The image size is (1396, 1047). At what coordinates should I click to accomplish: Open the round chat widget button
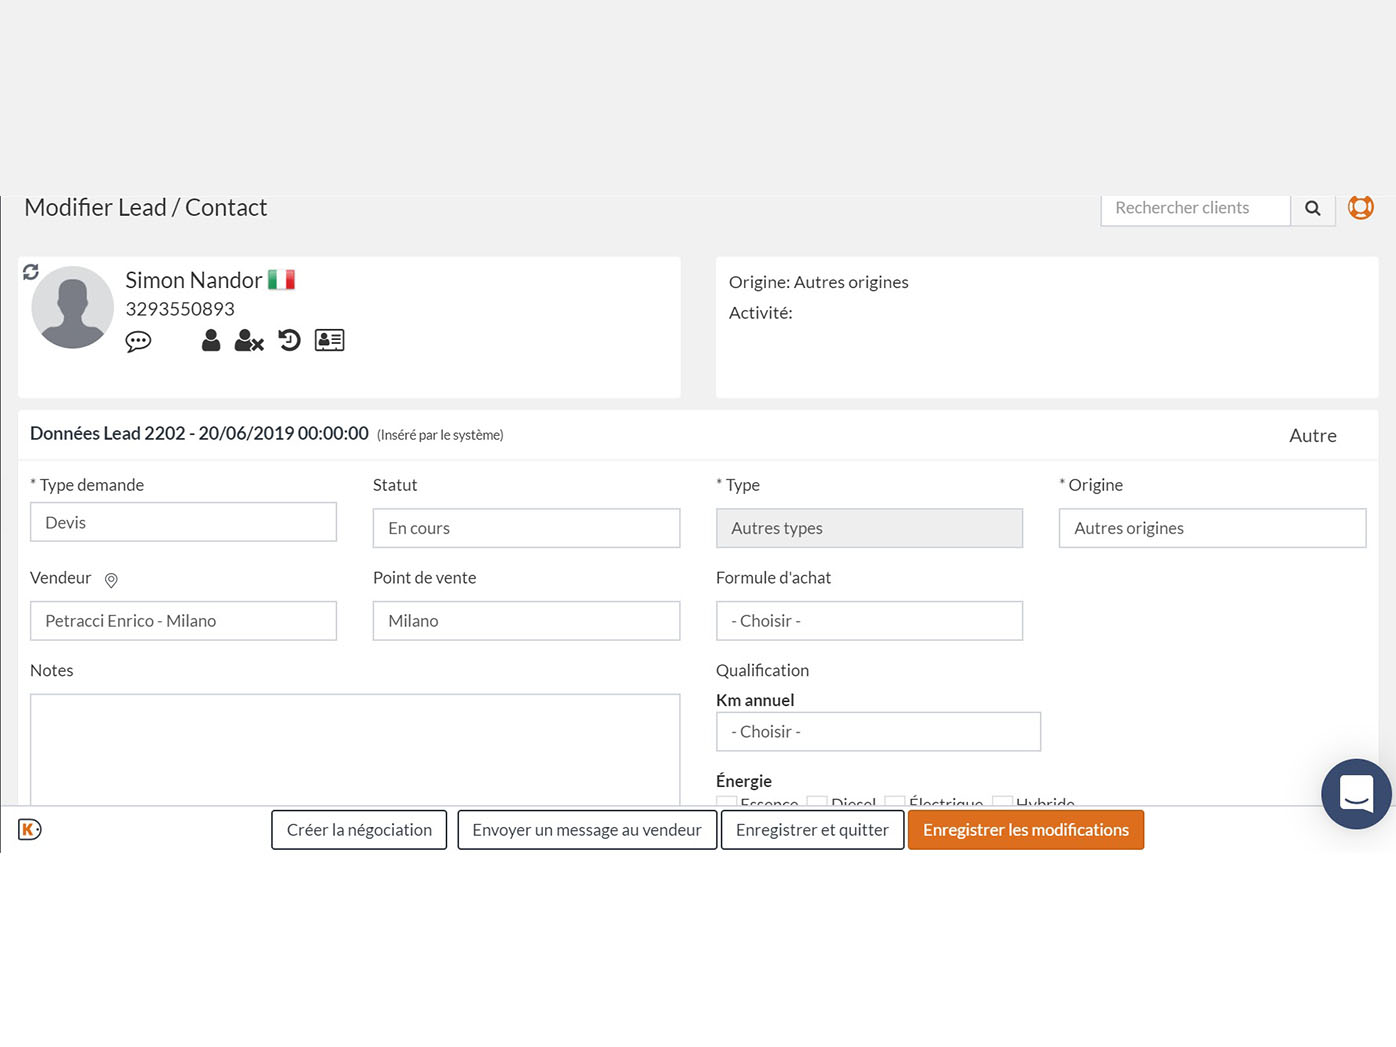(1356, 794)
